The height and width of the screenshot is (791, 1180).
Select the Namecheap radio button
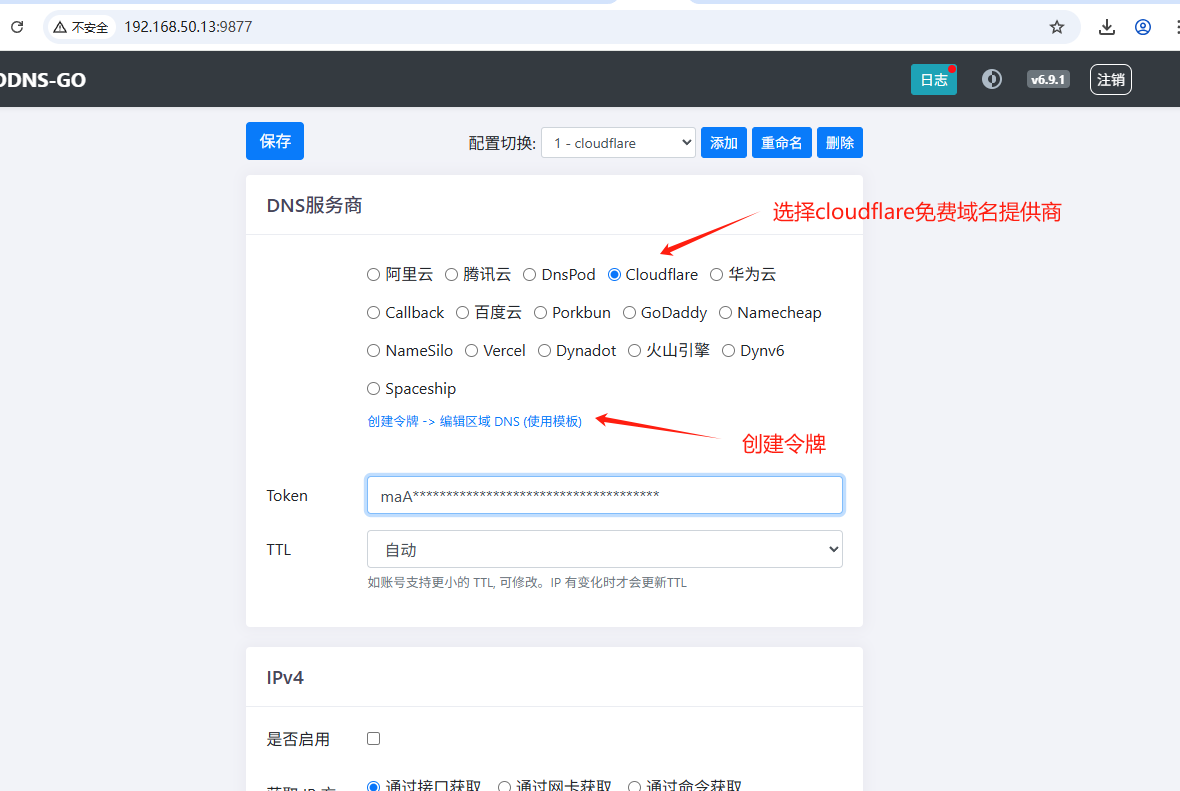(725, 312)
